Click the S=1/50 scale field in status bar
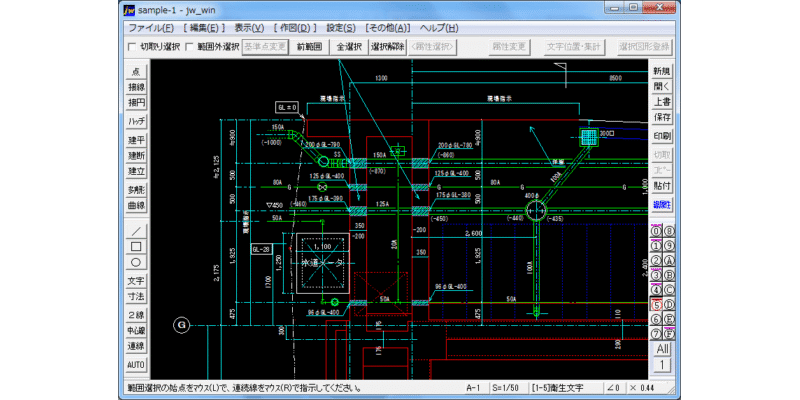 click(509, 387)
